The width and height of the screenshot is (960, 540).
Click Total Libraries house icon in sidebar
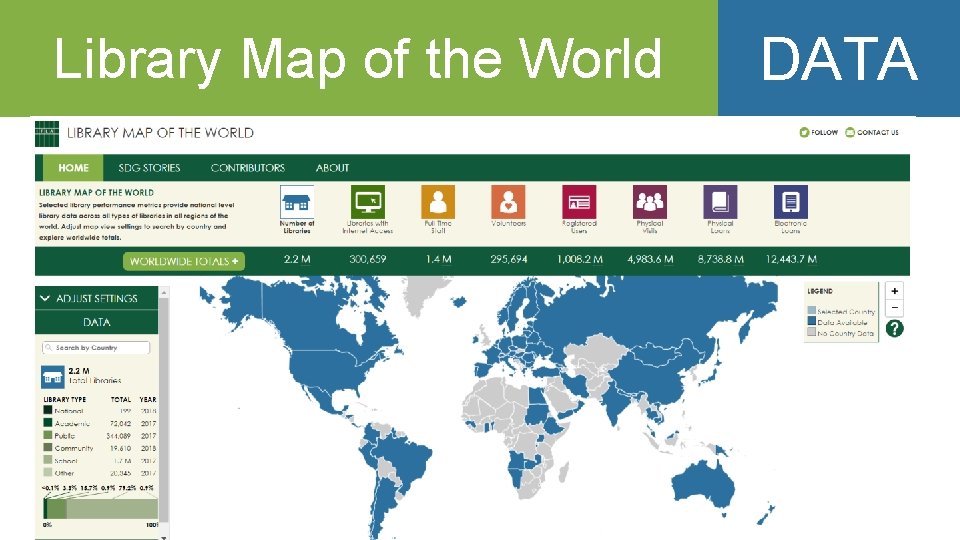pos(53,377)
